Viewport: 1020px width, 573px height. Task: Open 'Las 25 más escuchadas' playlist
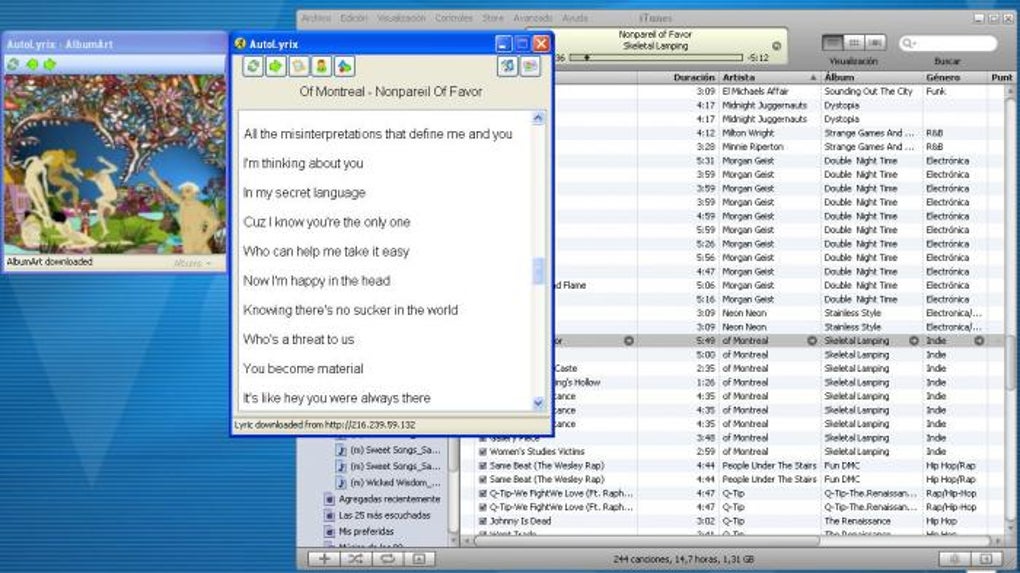(x=384, y=515)
